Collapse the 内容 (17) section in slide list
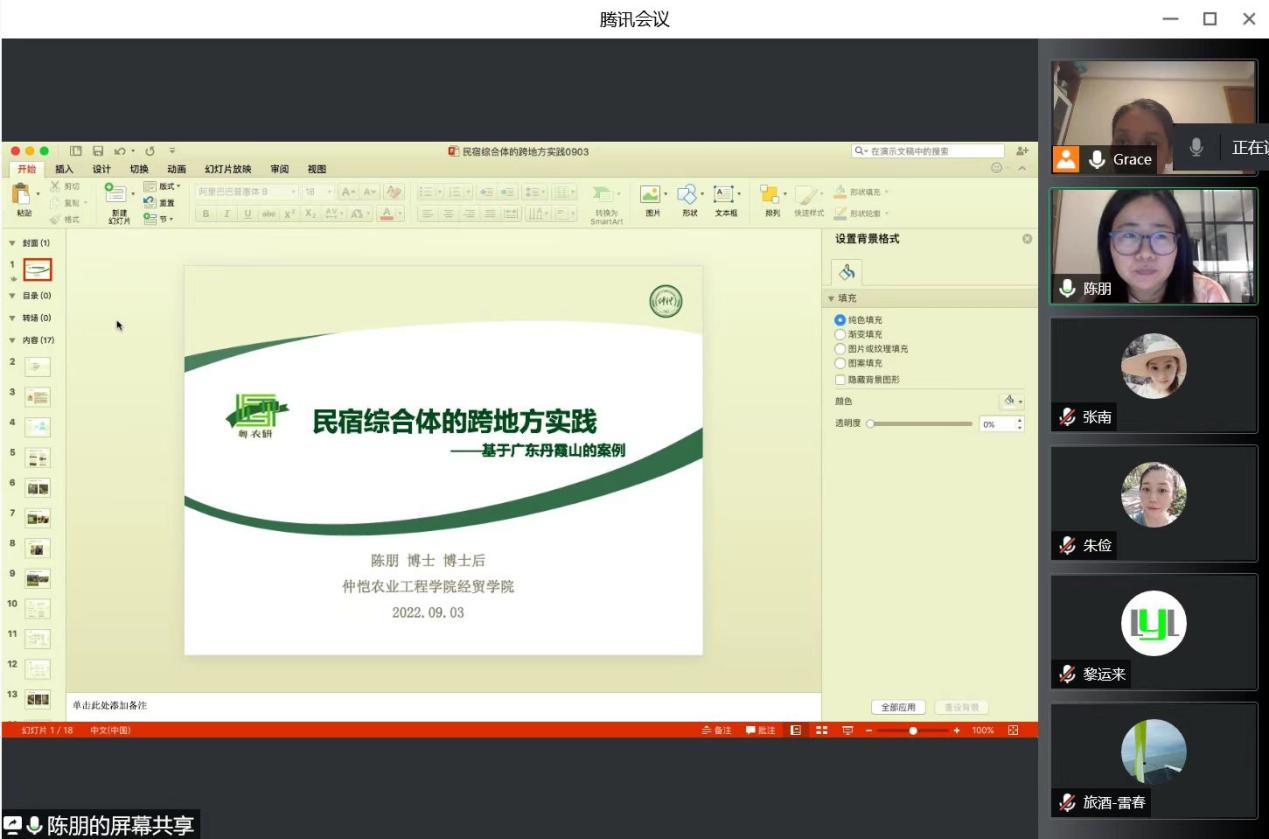Screen dimensions: 1269x839 pyautogui.click(x=12, y=340)
